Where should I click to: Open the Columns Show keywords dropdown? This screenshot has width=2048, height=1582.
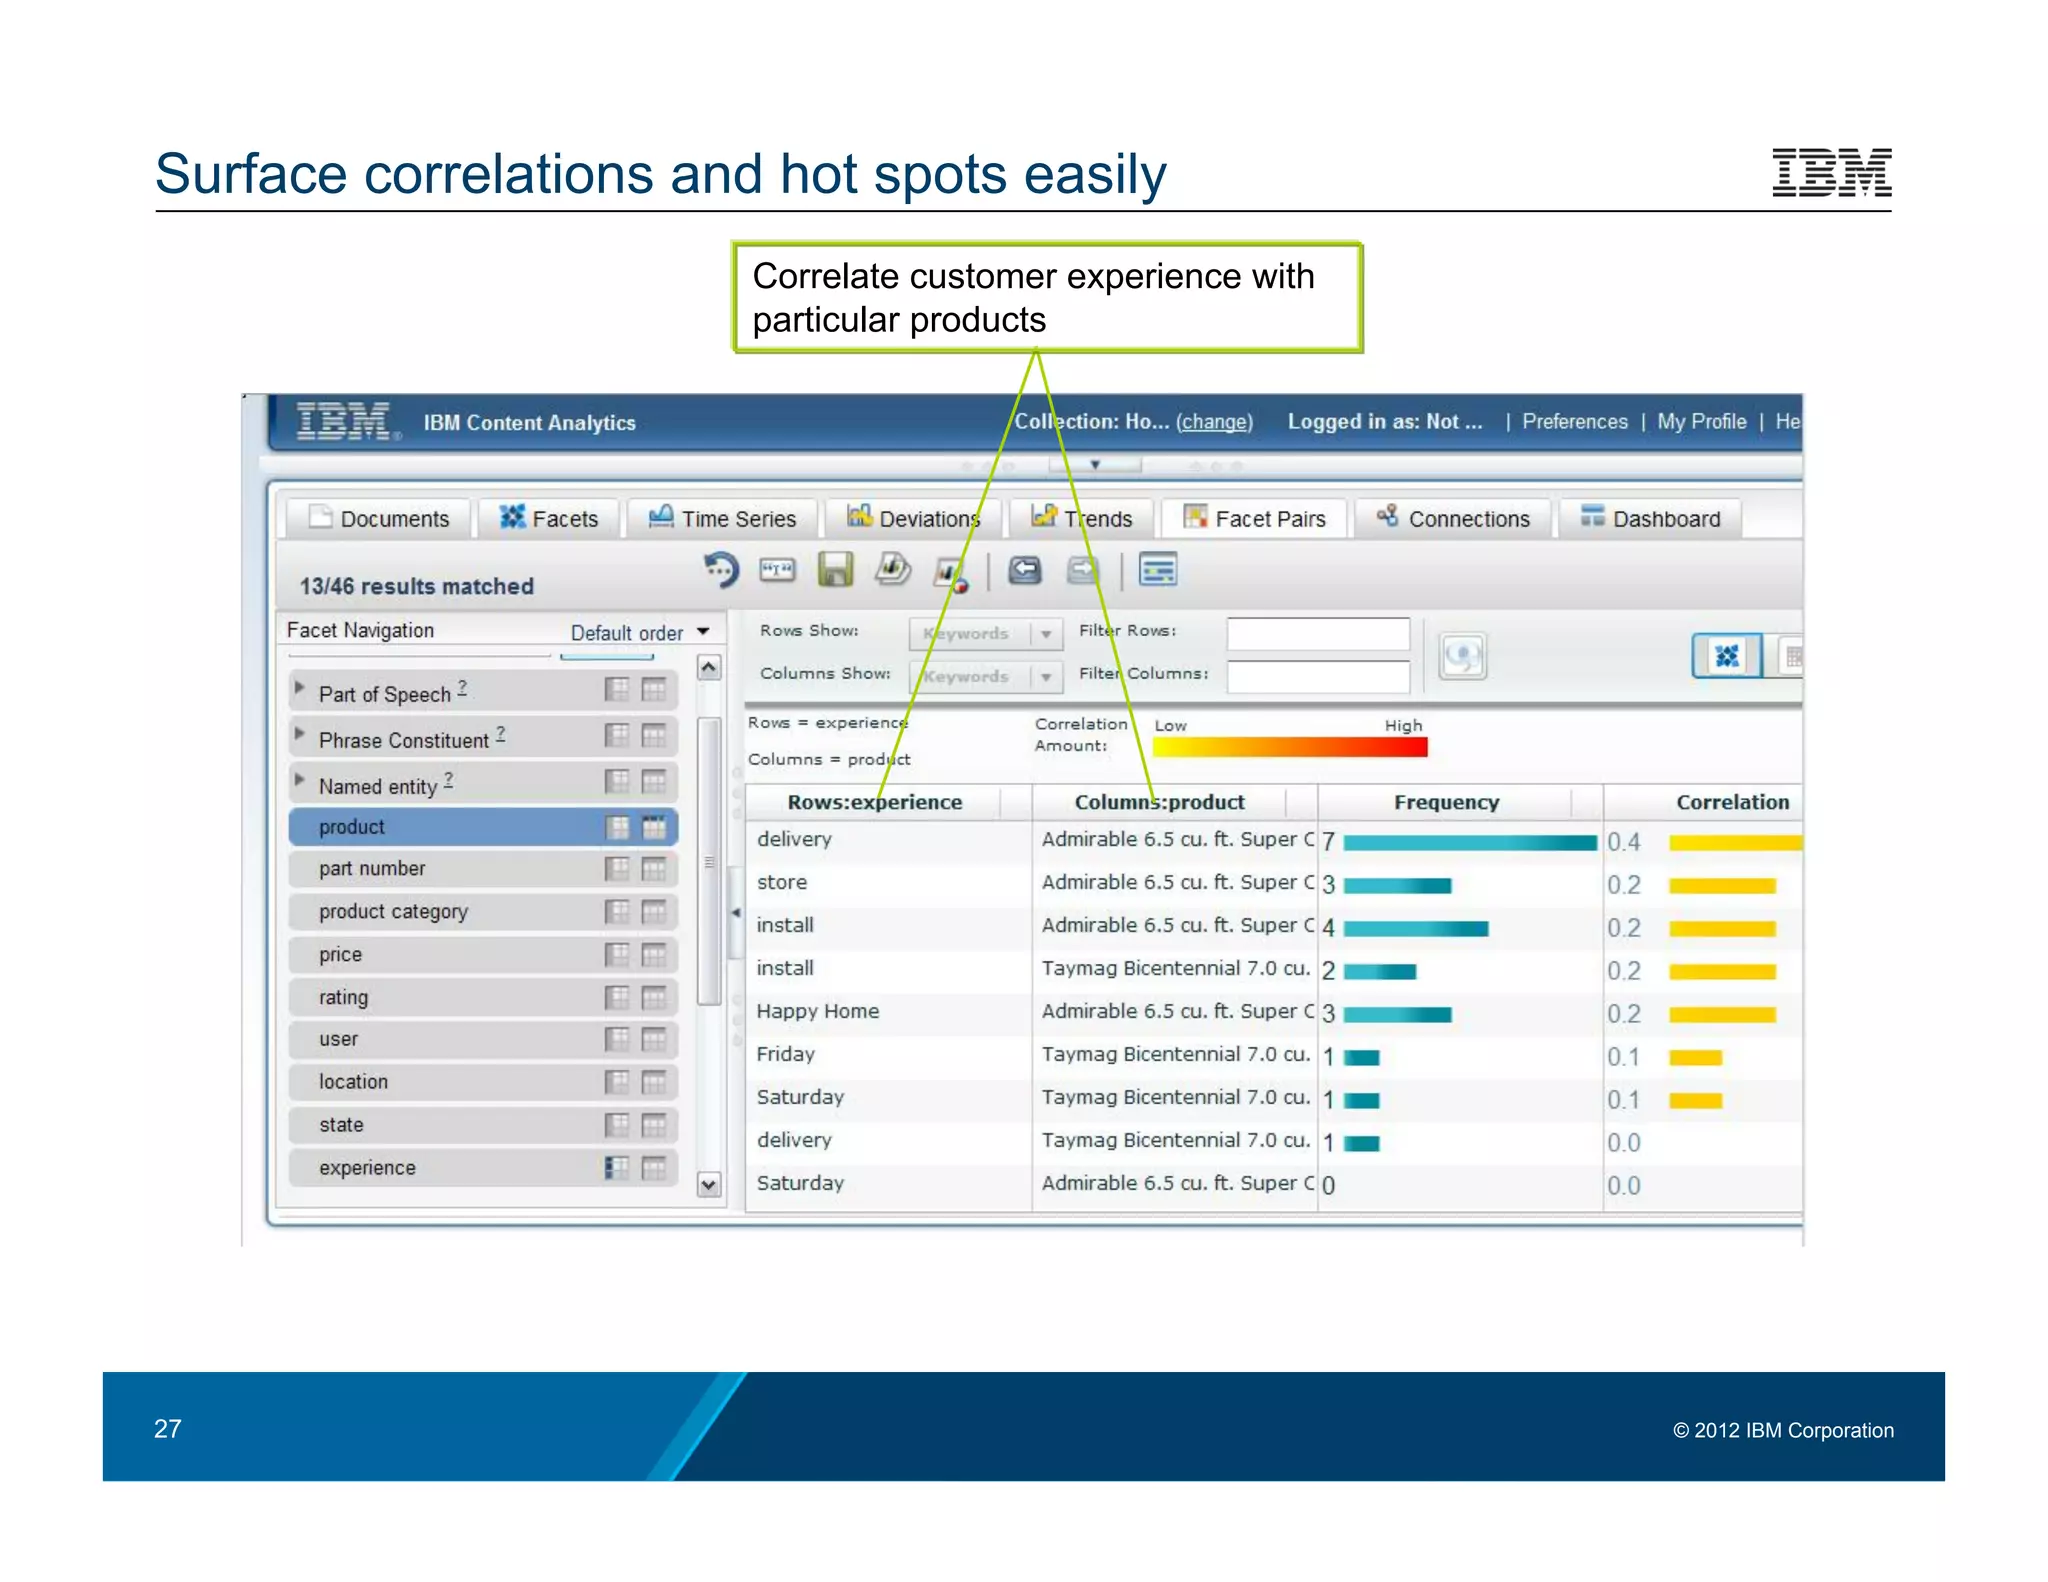click(x=985, y=677)
